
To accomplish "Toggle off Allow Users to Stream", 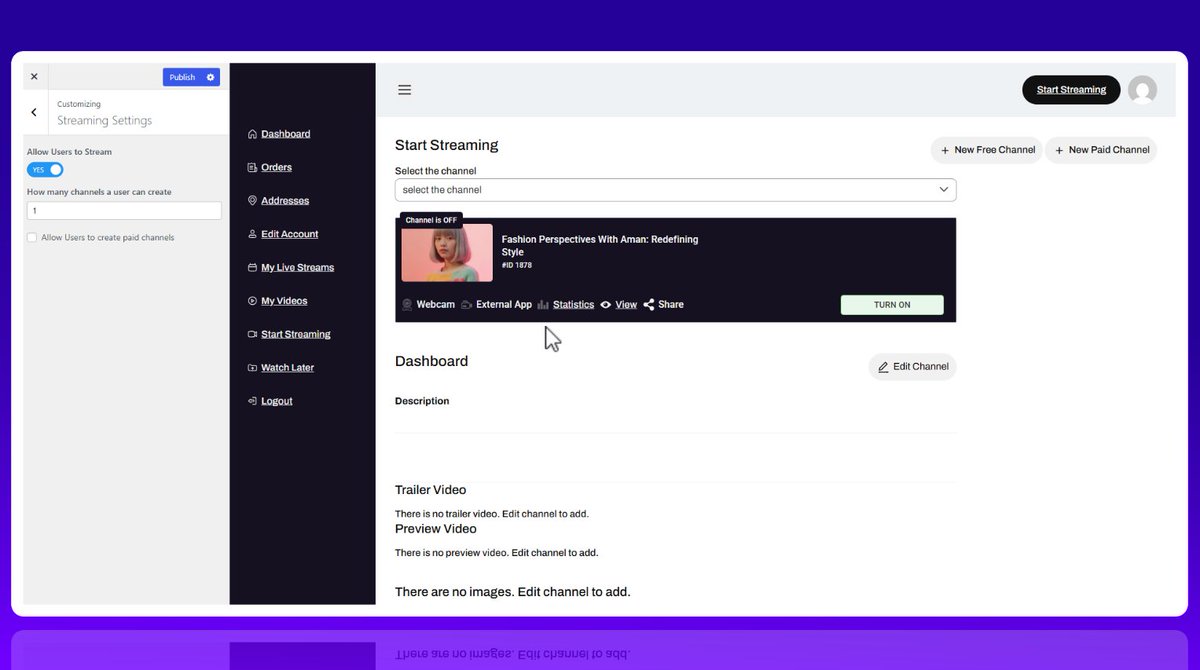I will coord(44,170).
